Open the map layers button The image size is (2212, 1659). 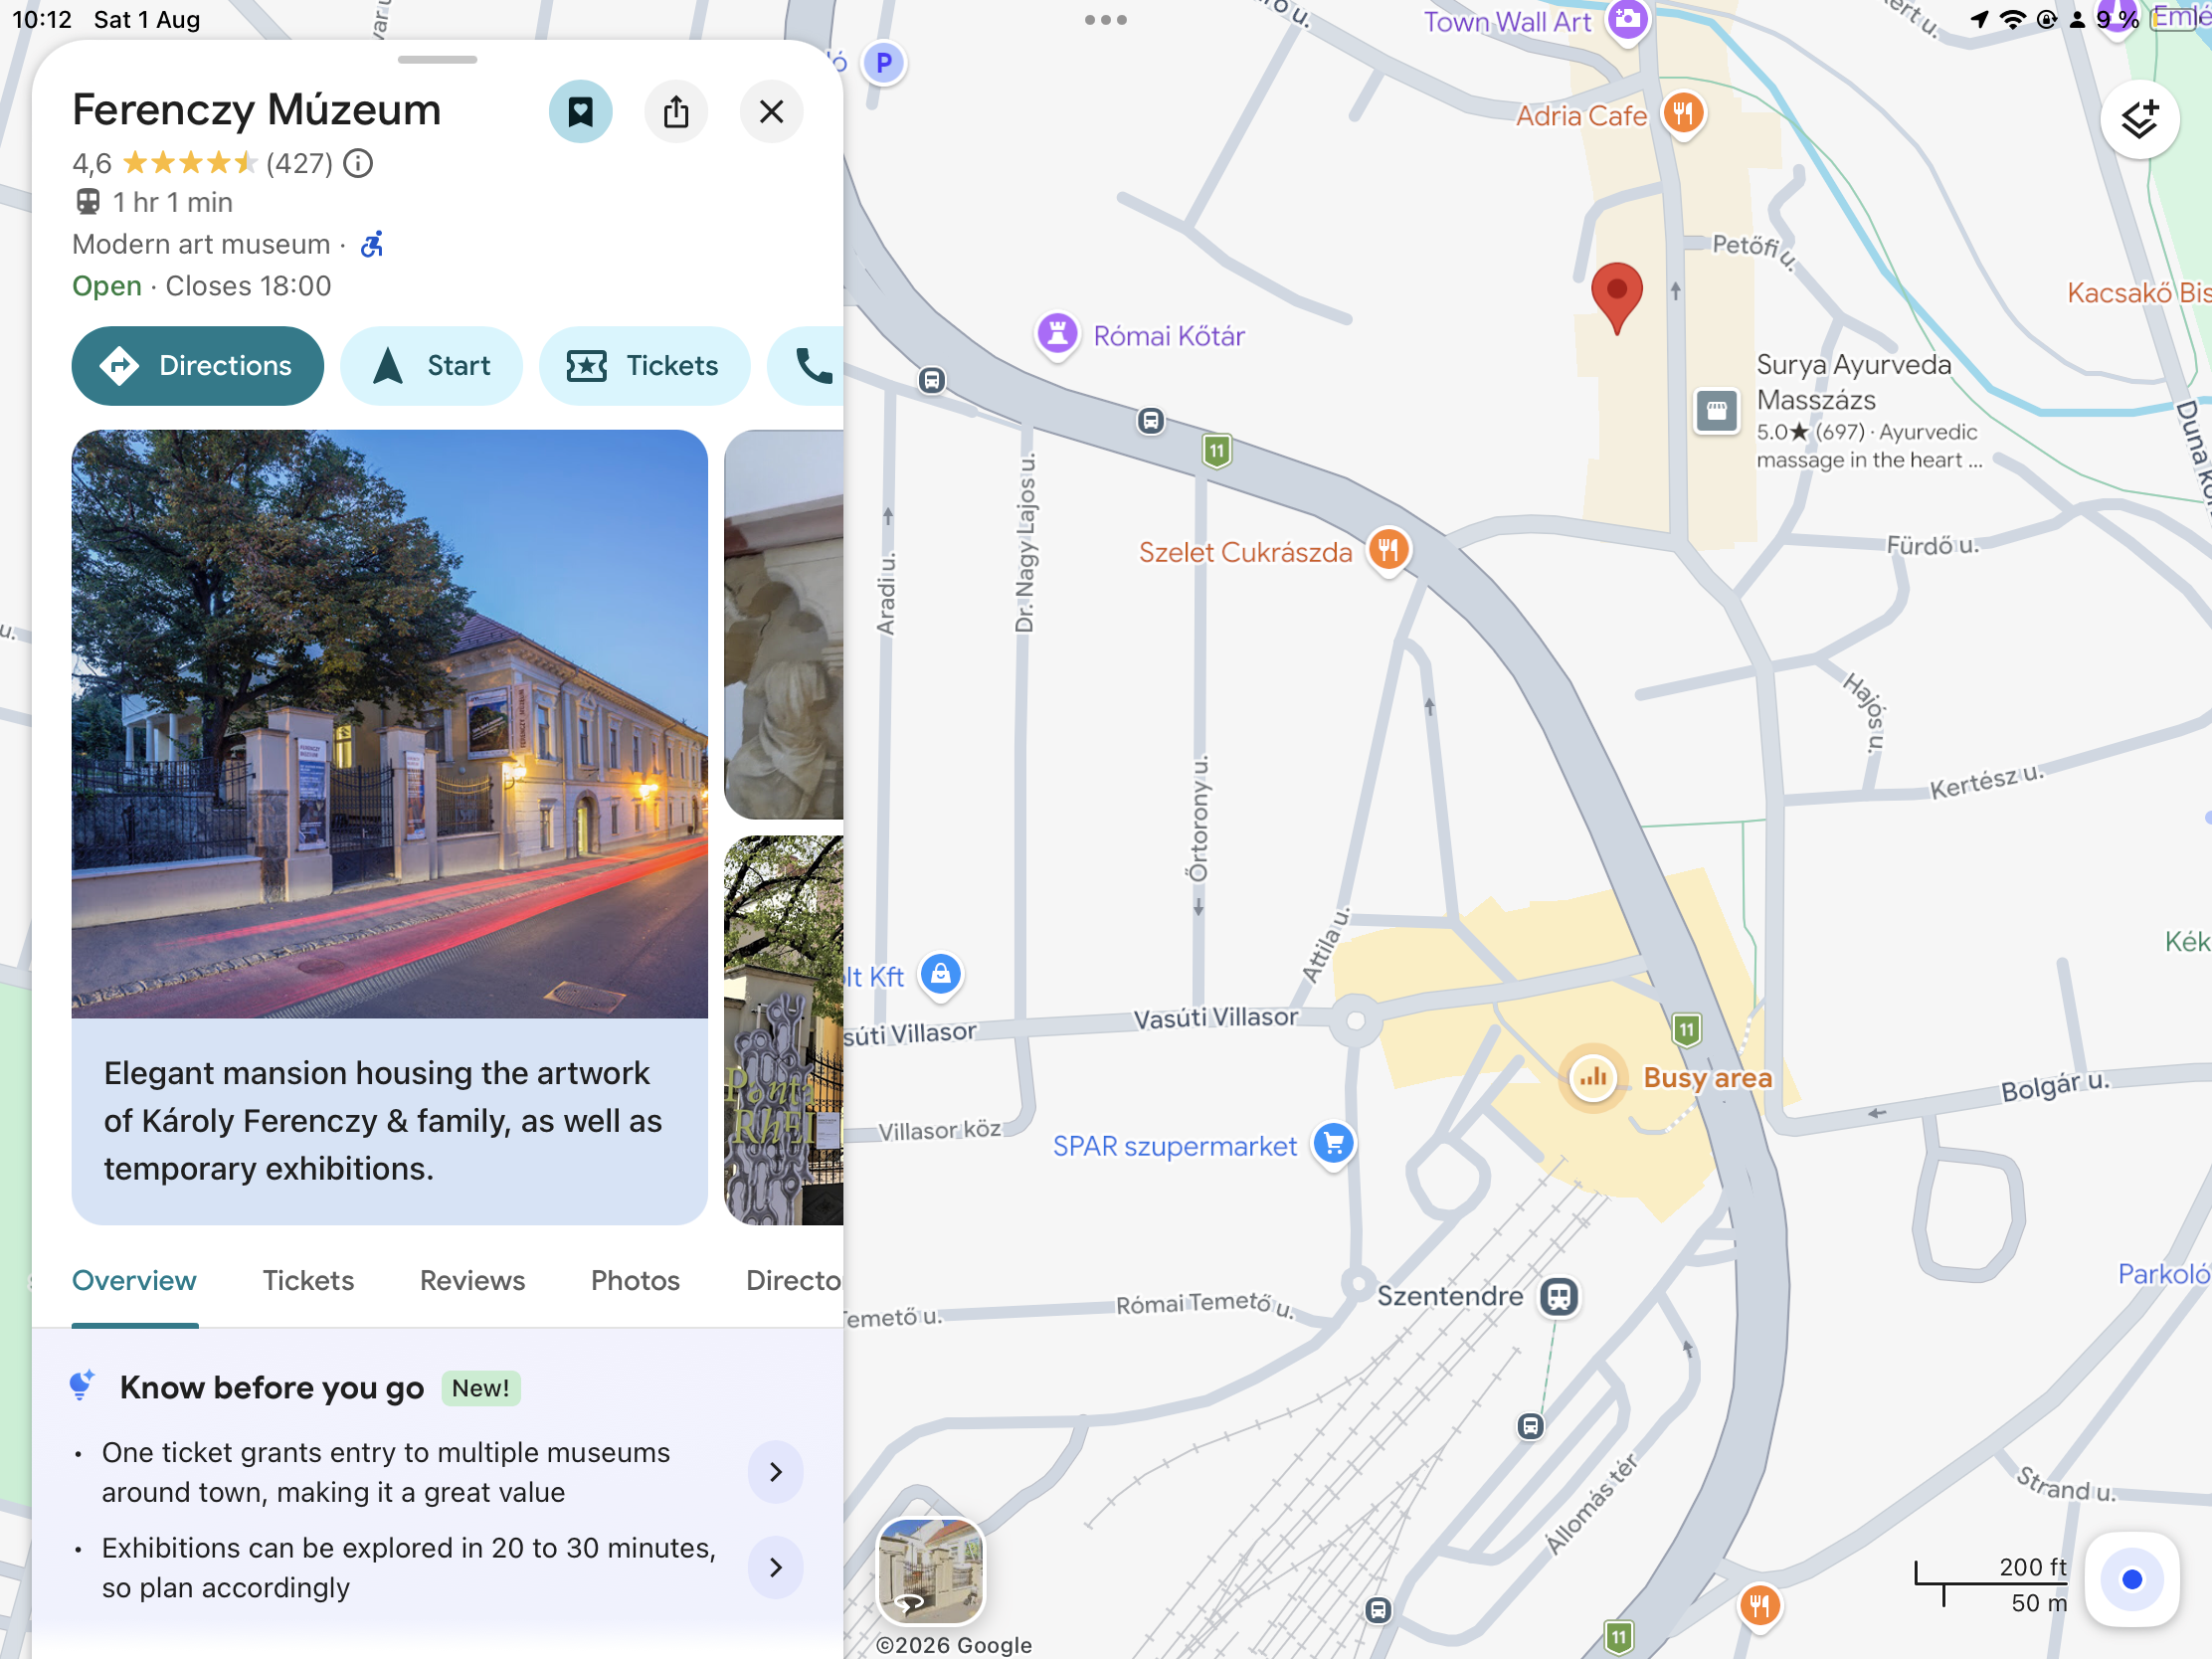tap(2140, 120)
